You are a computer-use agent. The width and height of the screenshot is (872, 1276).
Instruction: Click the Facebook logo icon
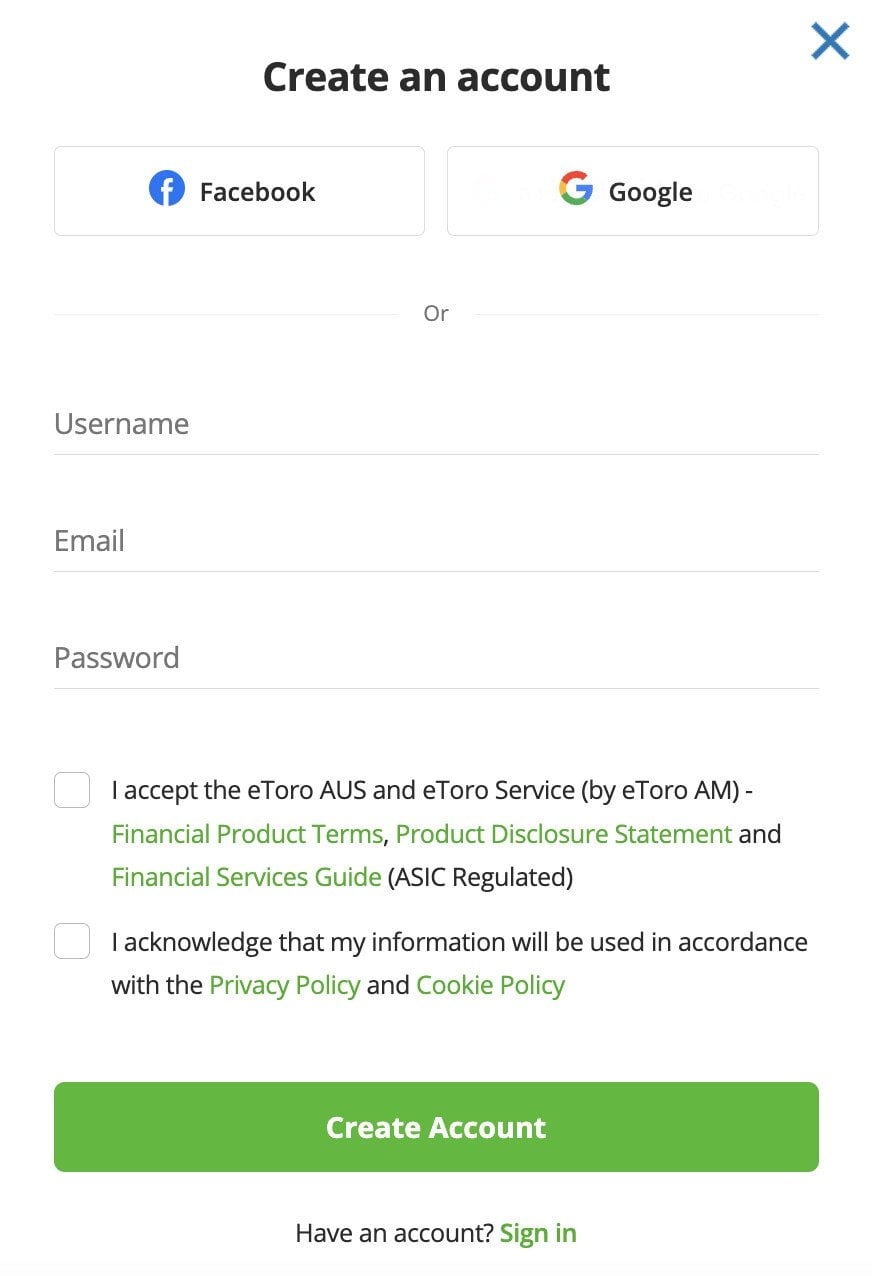point(167,189)
